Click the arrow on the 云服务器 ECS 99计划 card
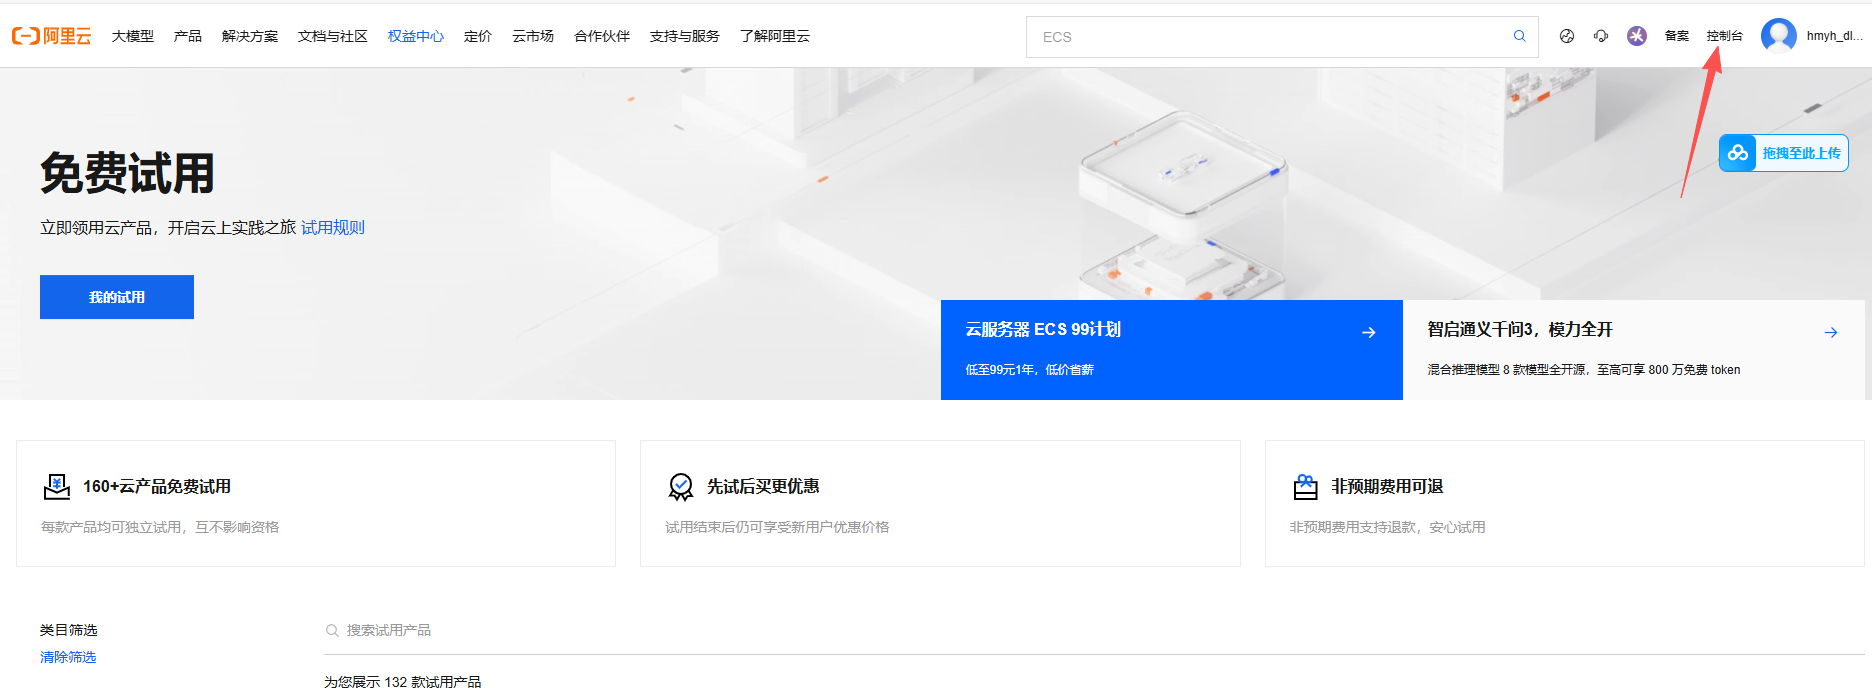 pyautogui.click(x=1369, y=332)
